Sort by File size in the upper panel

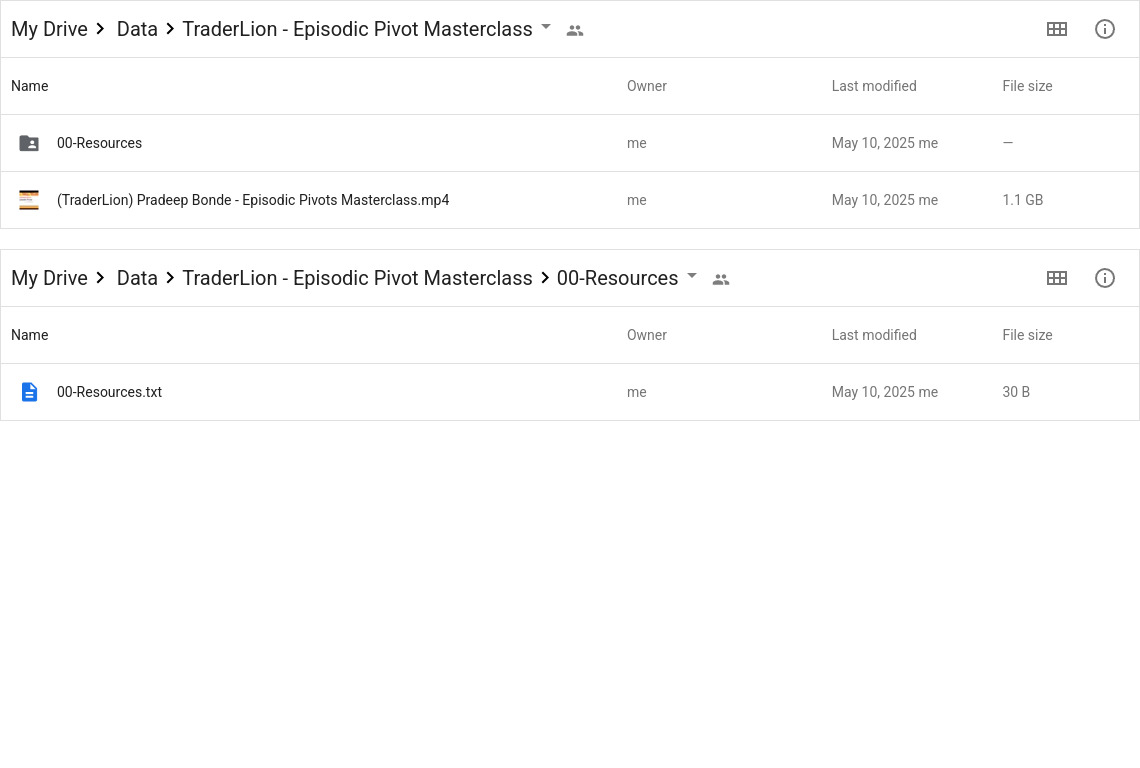click(x=1027, y=86)
